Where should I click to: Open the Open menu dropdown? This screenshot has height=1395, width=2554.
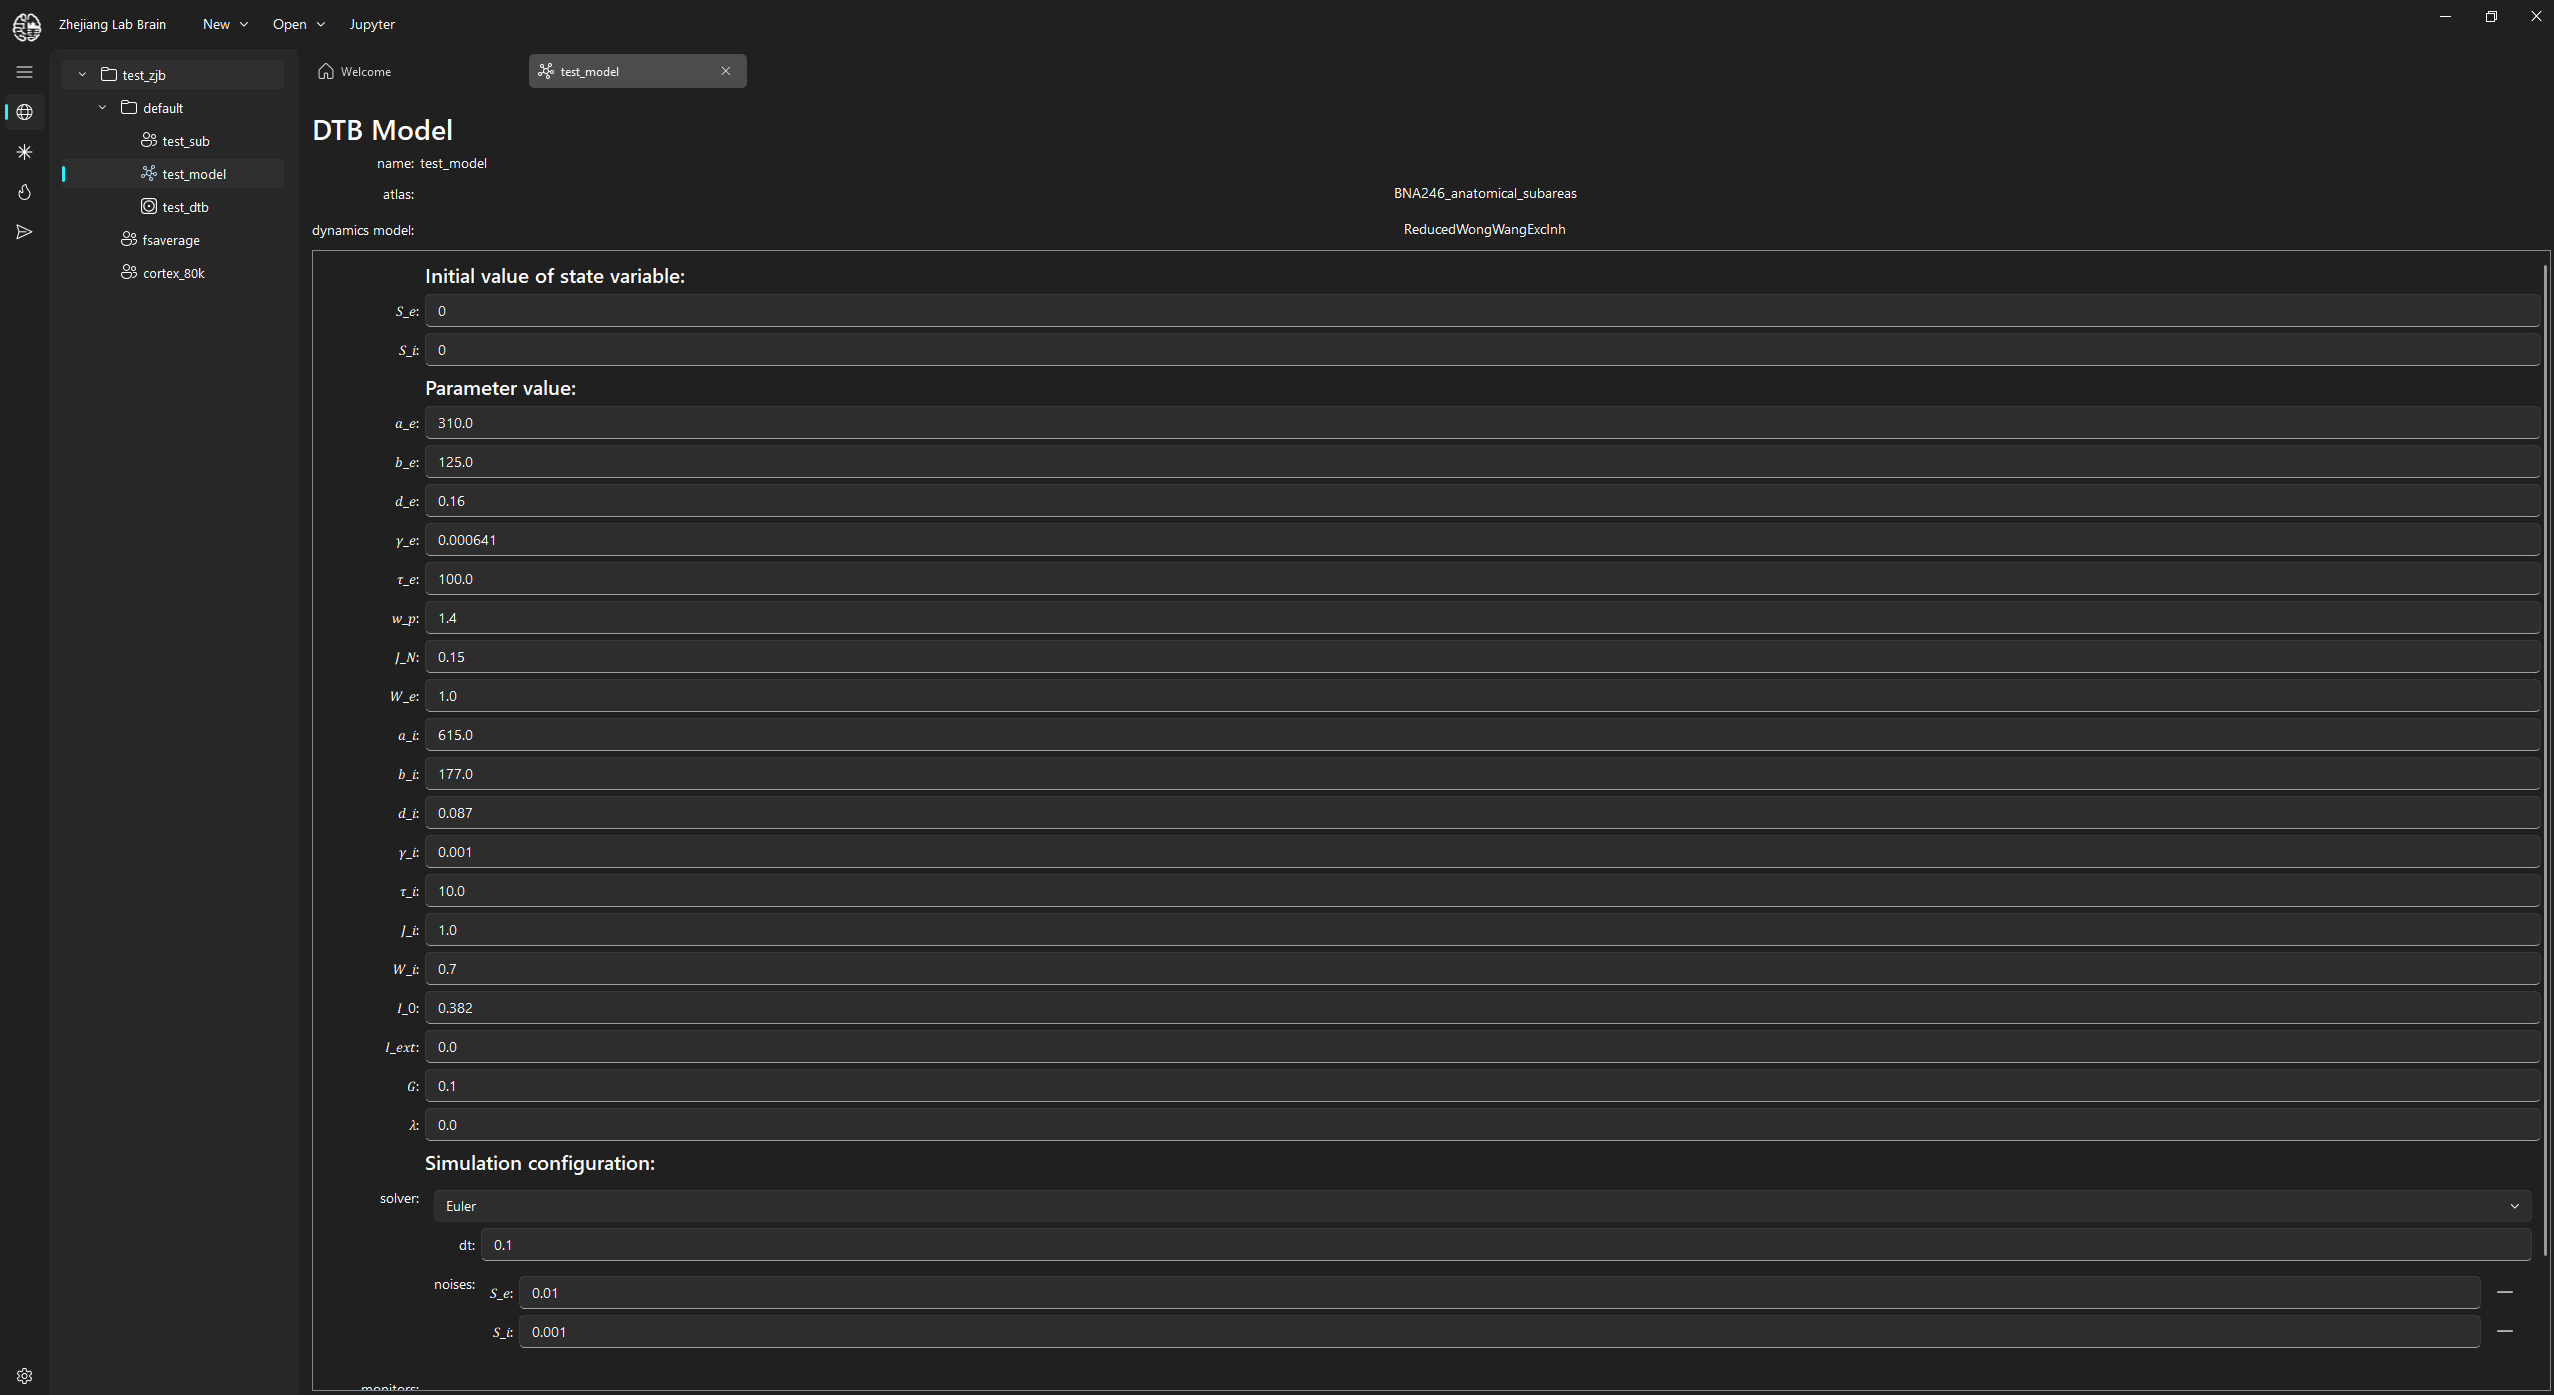click(x=298, y=24)
